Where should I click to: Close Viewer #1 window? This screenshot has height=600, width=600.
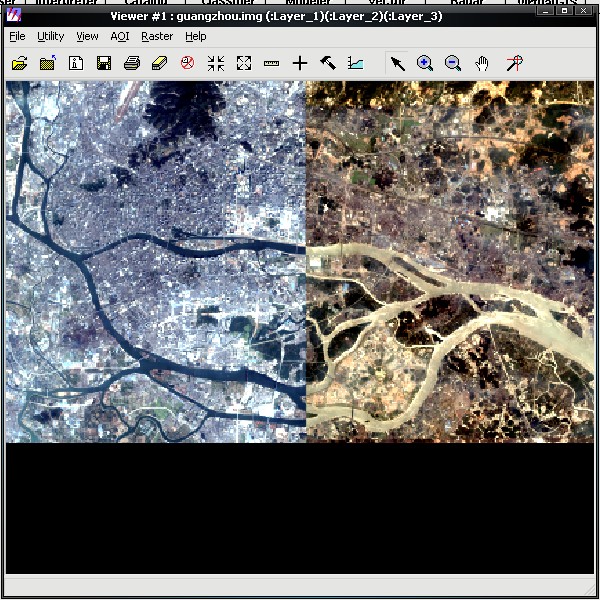click(x=584, y=11)
